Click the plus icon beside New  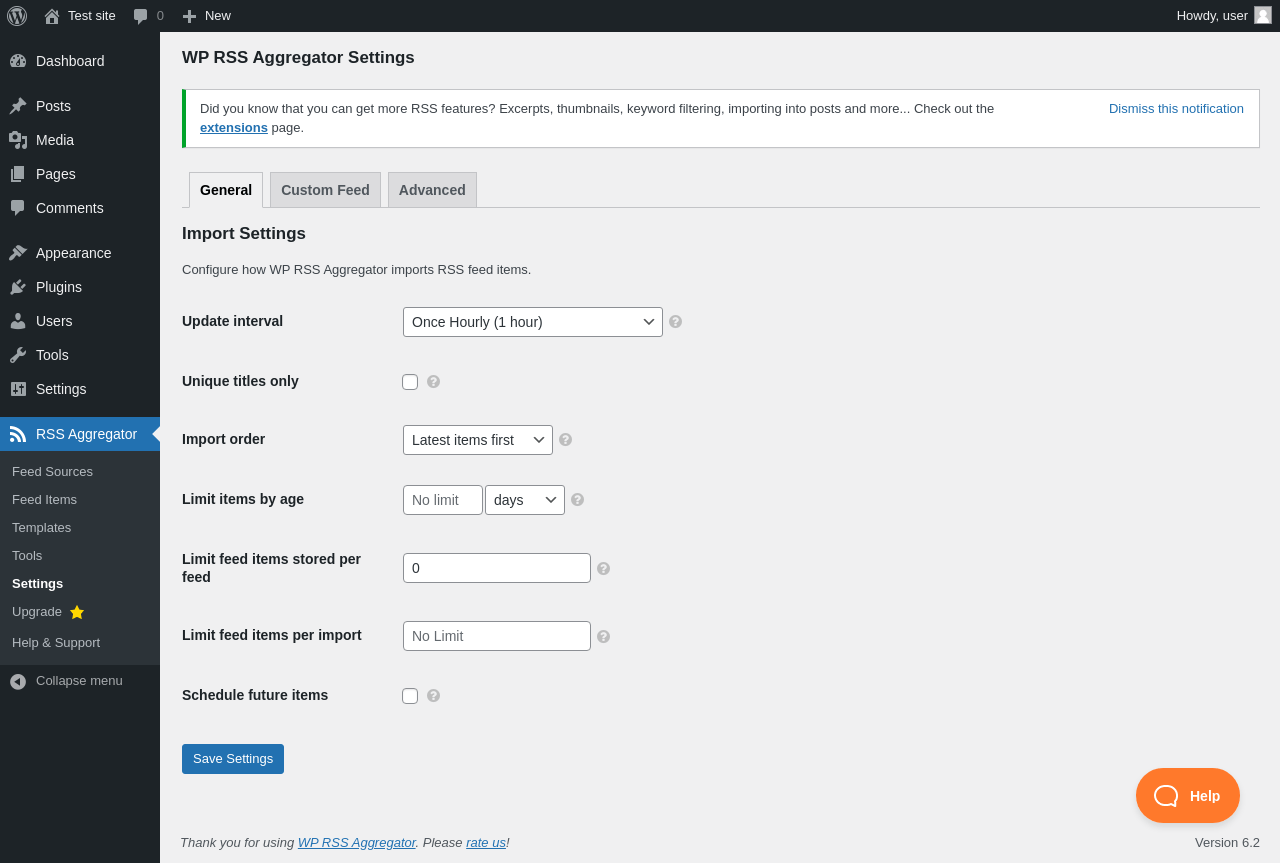coord(189,16)
